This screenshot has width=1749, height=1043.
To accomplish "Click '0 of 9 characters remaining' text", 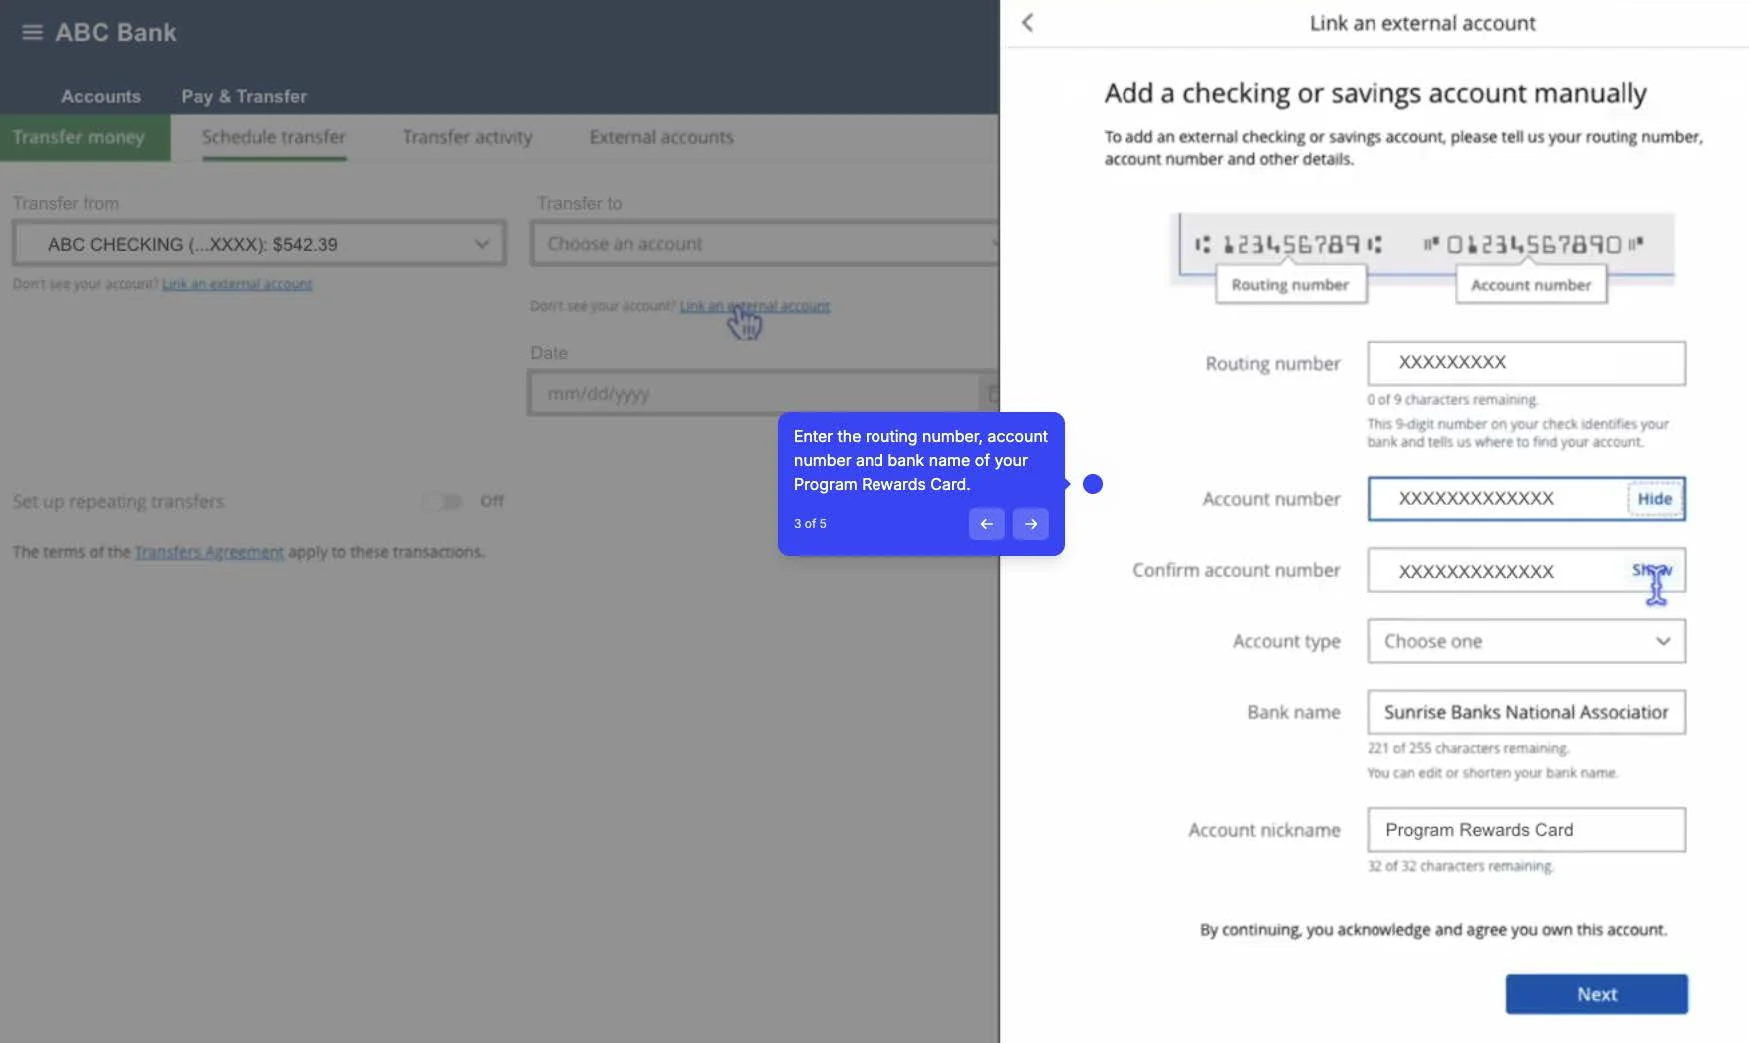I will (1452, 400).
